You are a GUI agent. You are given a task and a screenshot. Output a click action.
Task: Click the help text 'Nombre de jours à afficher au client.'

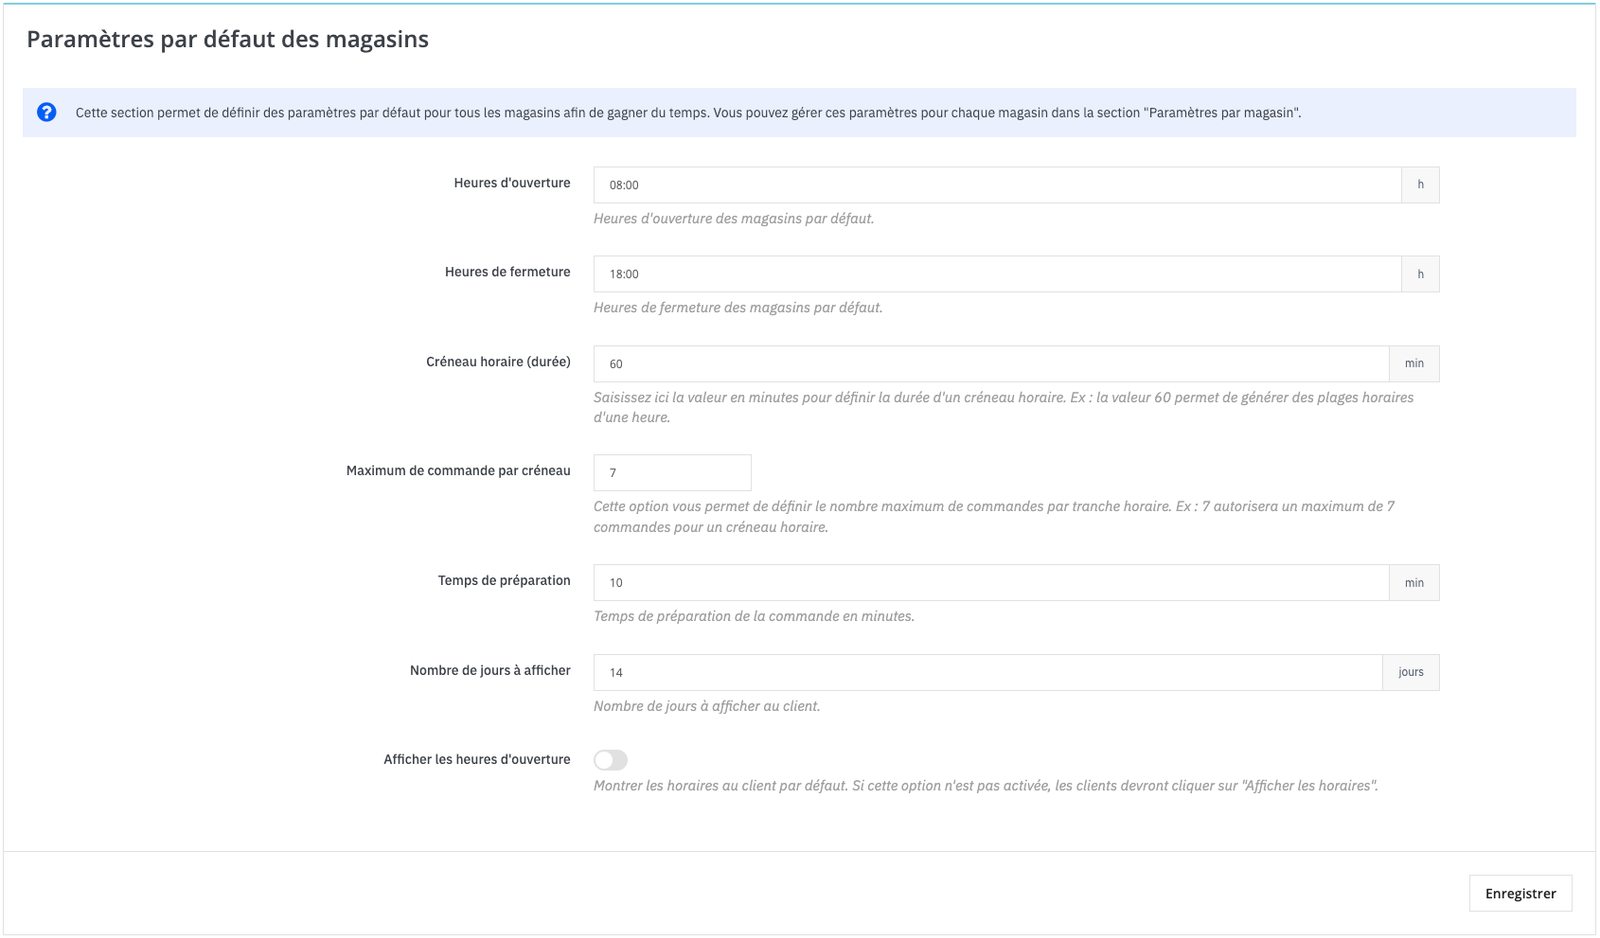point(707,706)
